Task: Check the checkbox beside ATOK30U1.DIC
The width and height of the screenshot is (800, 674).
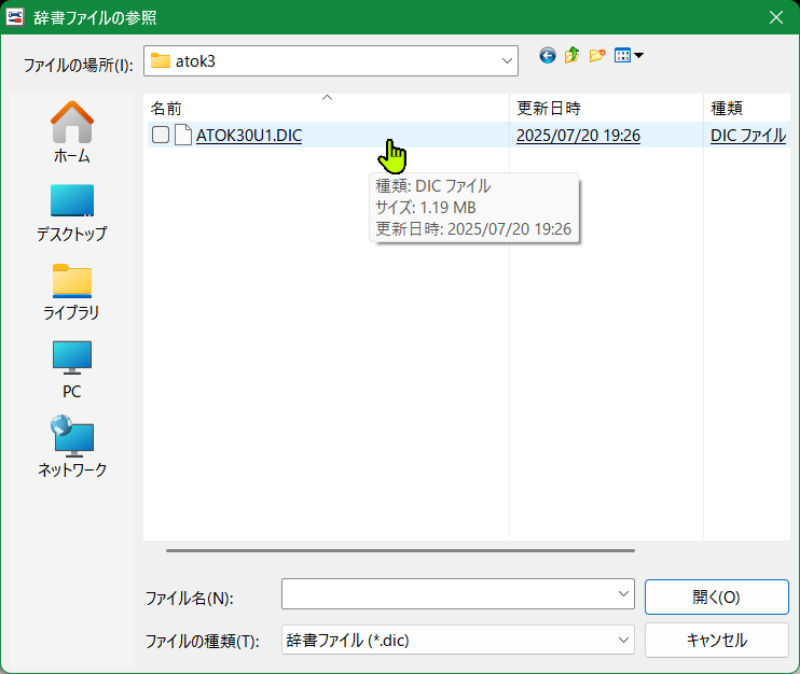Action: 161,135
